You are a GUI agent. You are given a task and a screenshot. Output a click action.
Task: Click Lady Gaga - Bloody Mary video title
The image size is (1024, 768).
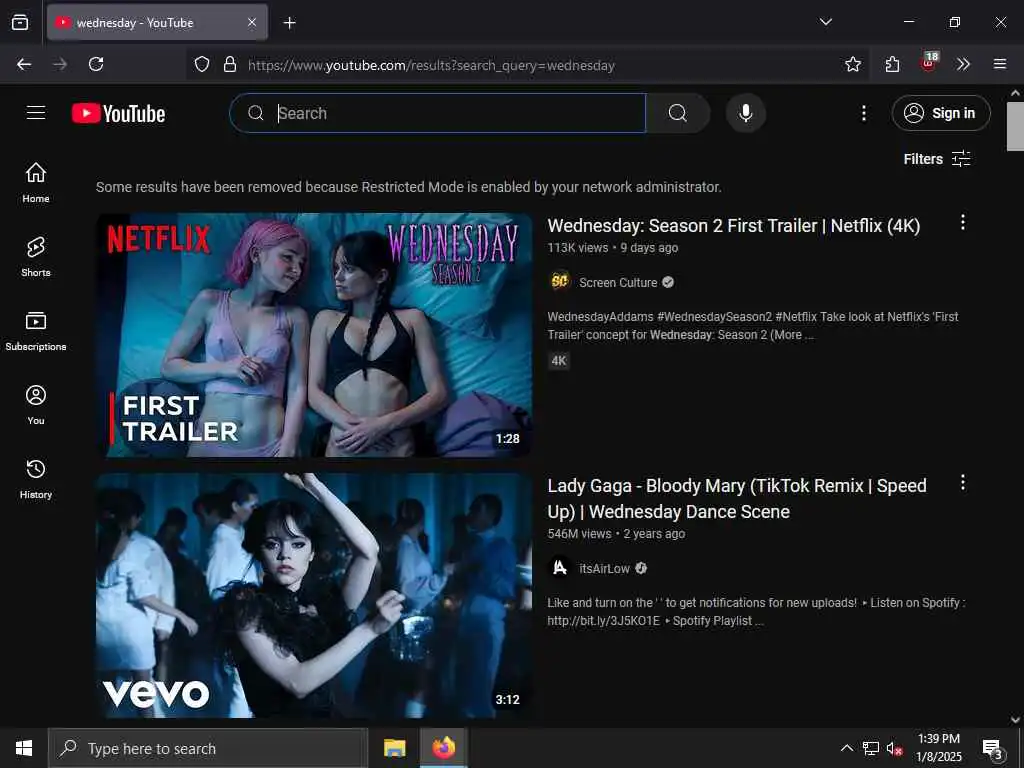click(737, 499)
